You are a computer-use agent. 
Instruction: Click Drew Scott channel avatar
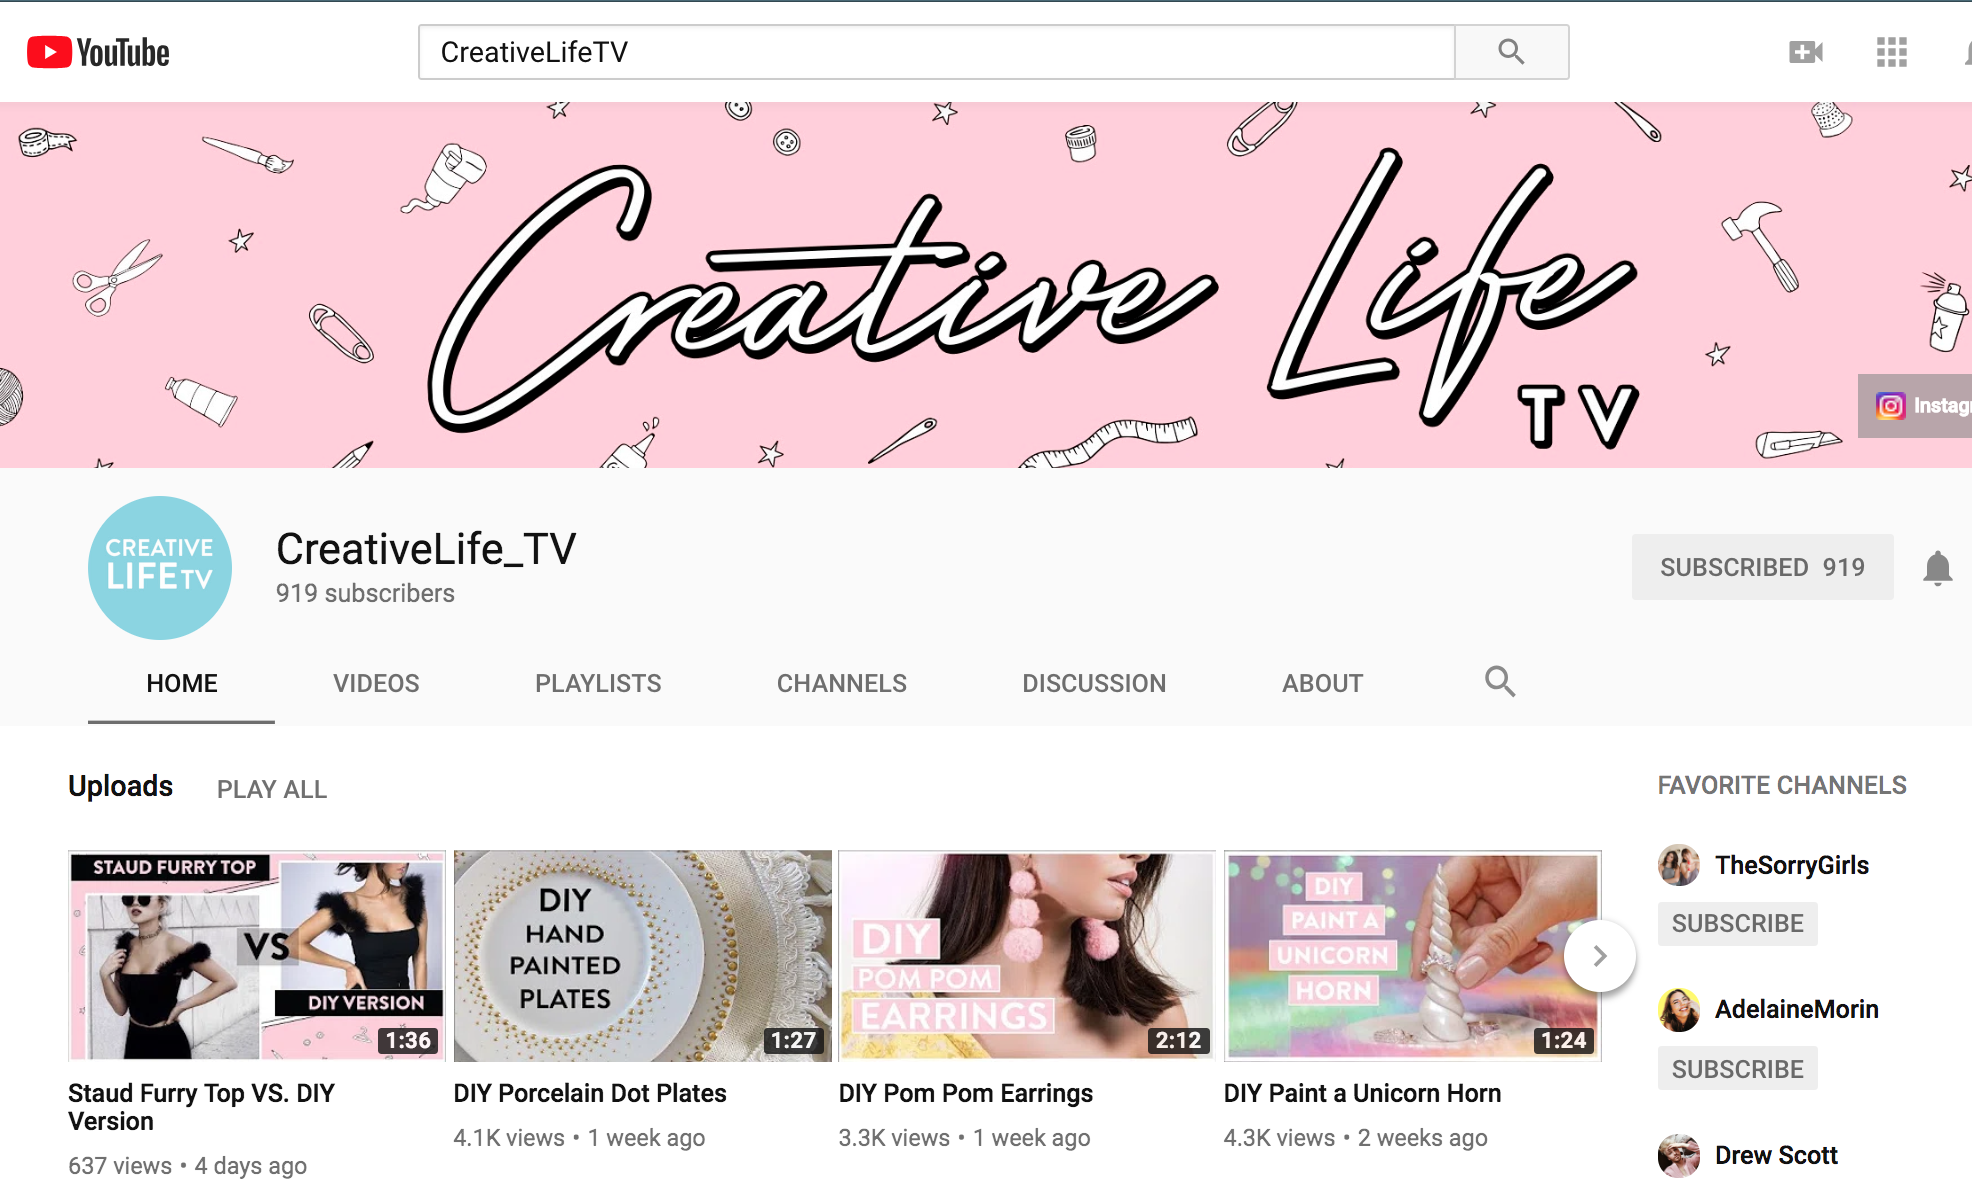[x=1679, y=1155]
